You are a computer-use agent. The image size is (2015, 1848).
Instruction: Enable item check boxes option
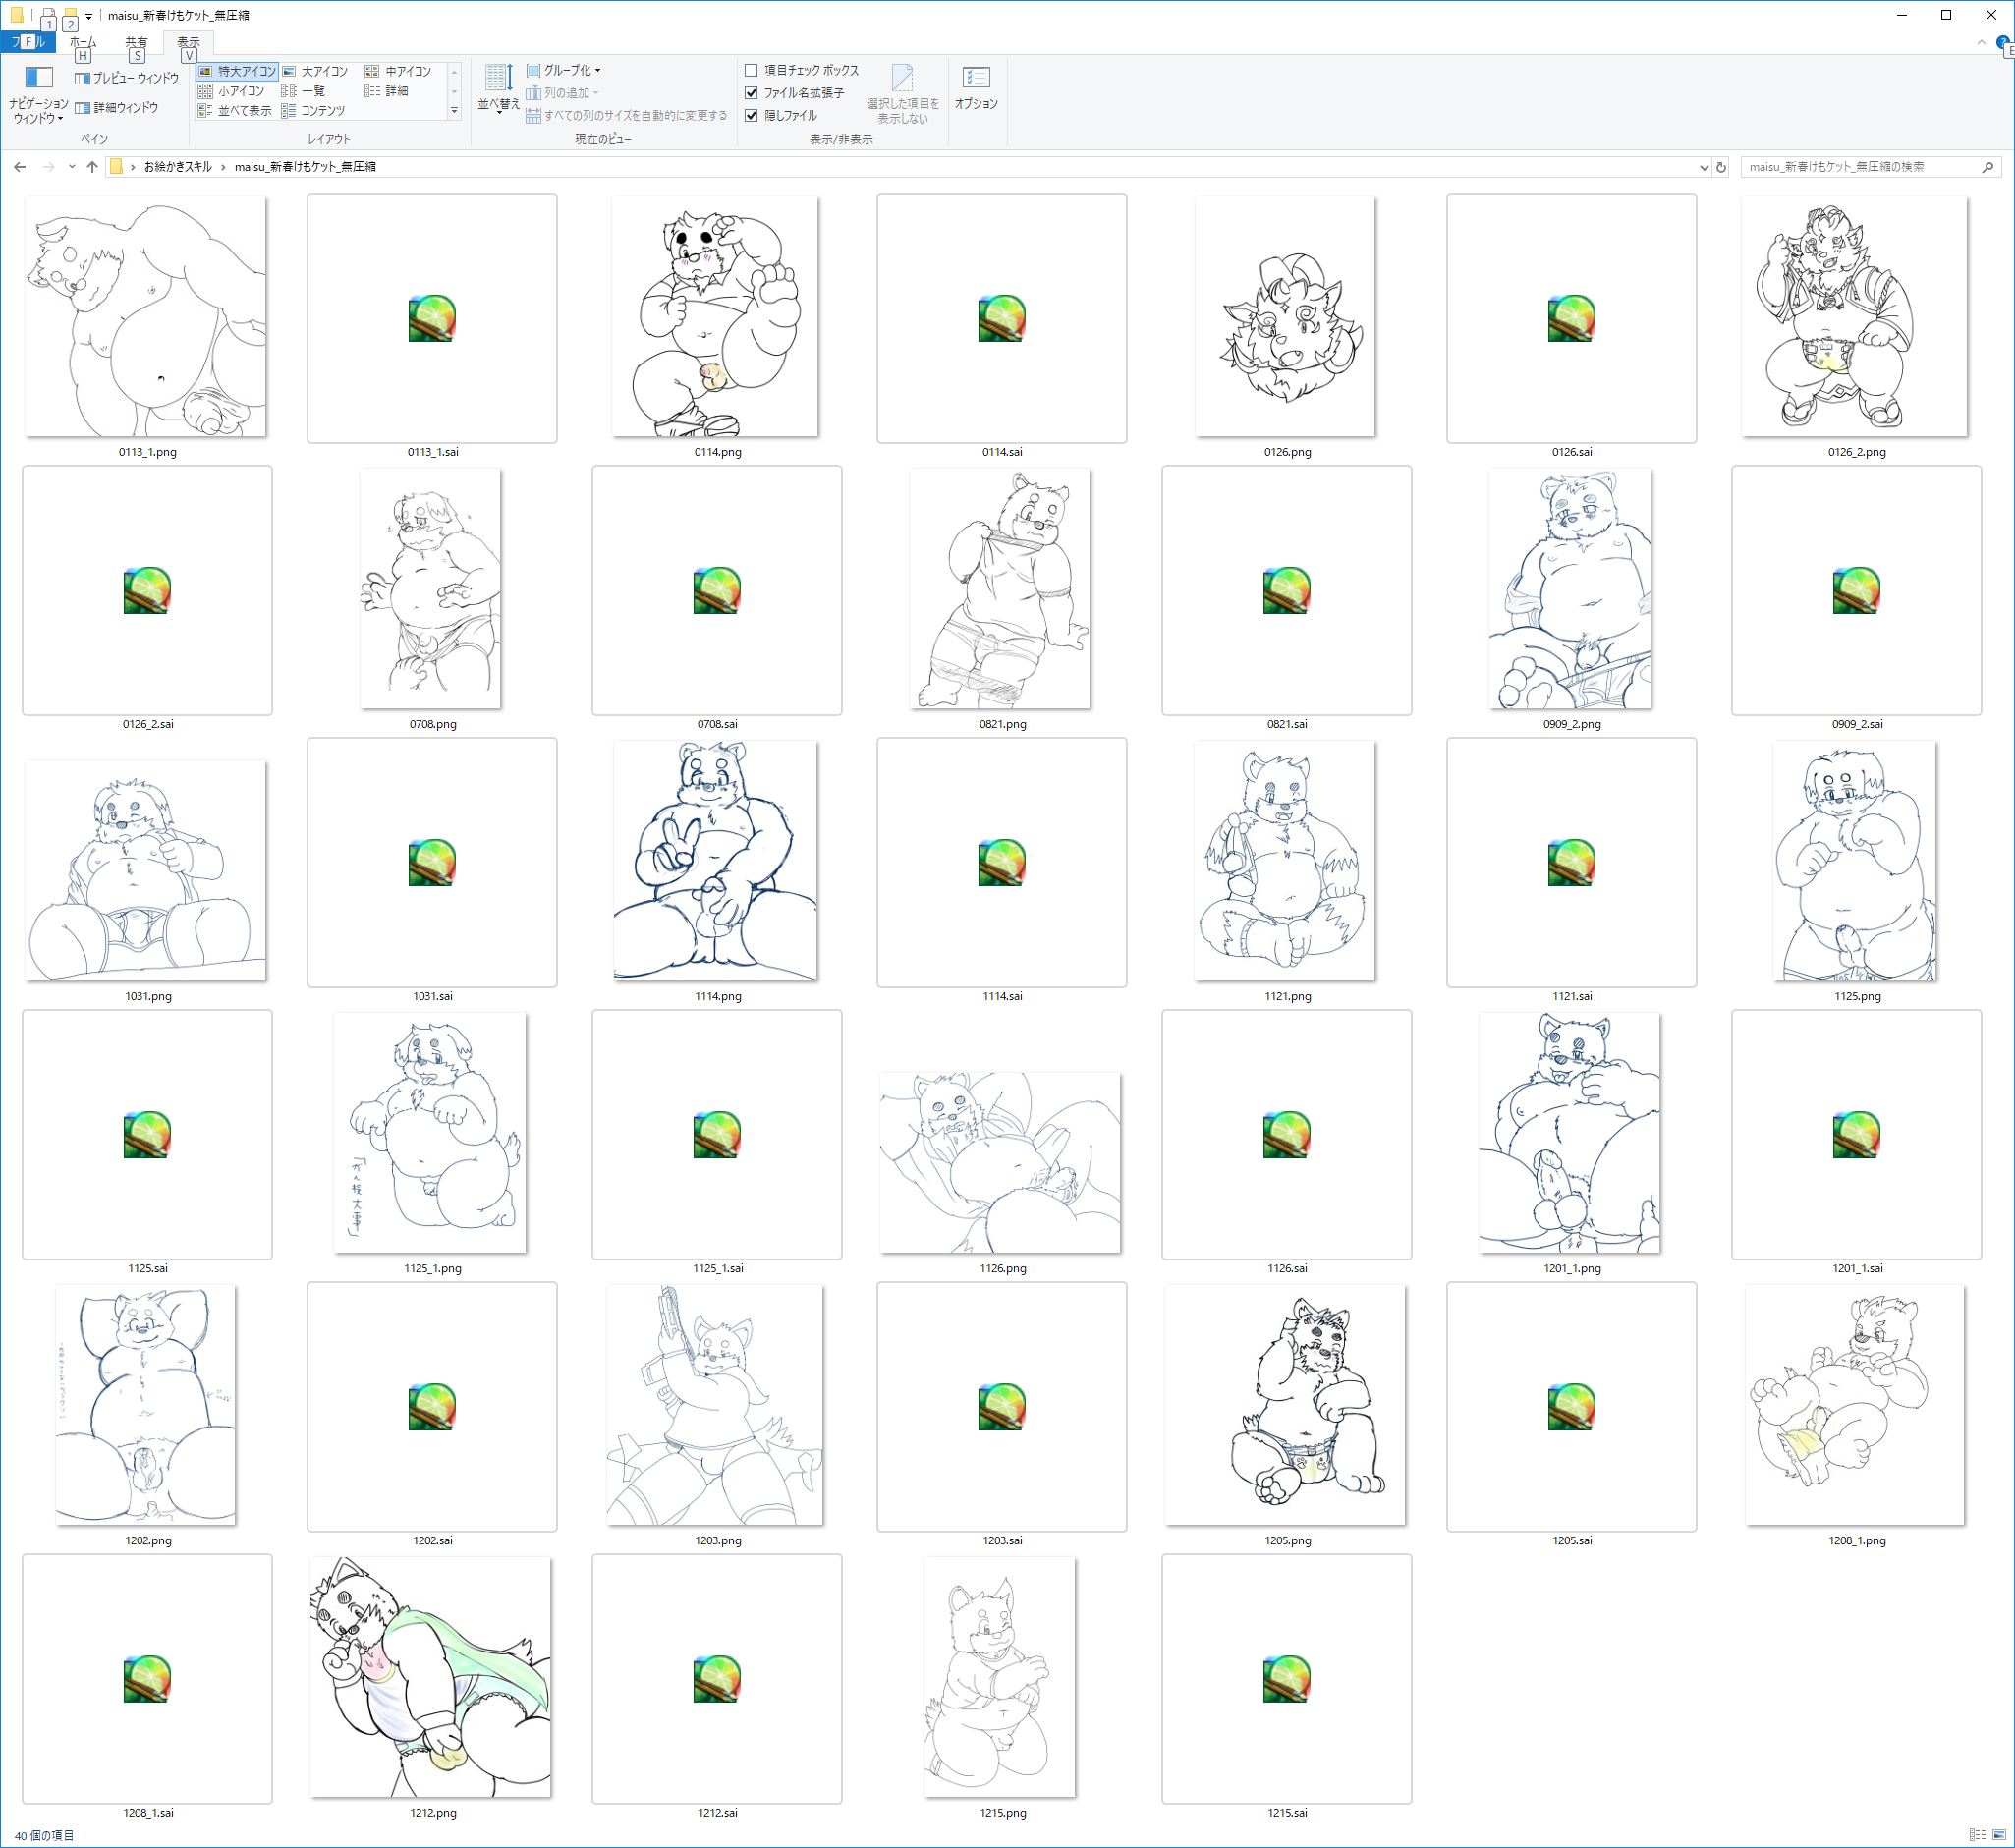pyautogui.click(x=751, y=70)
